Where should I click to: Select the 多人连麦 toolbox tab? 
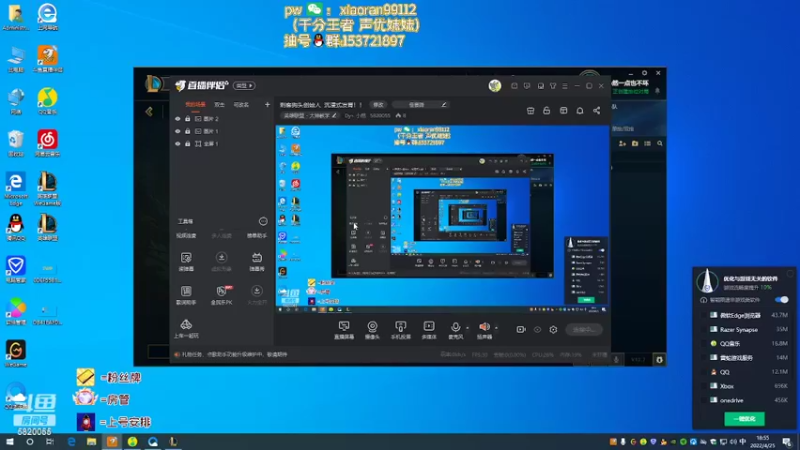tap(221, 236)
